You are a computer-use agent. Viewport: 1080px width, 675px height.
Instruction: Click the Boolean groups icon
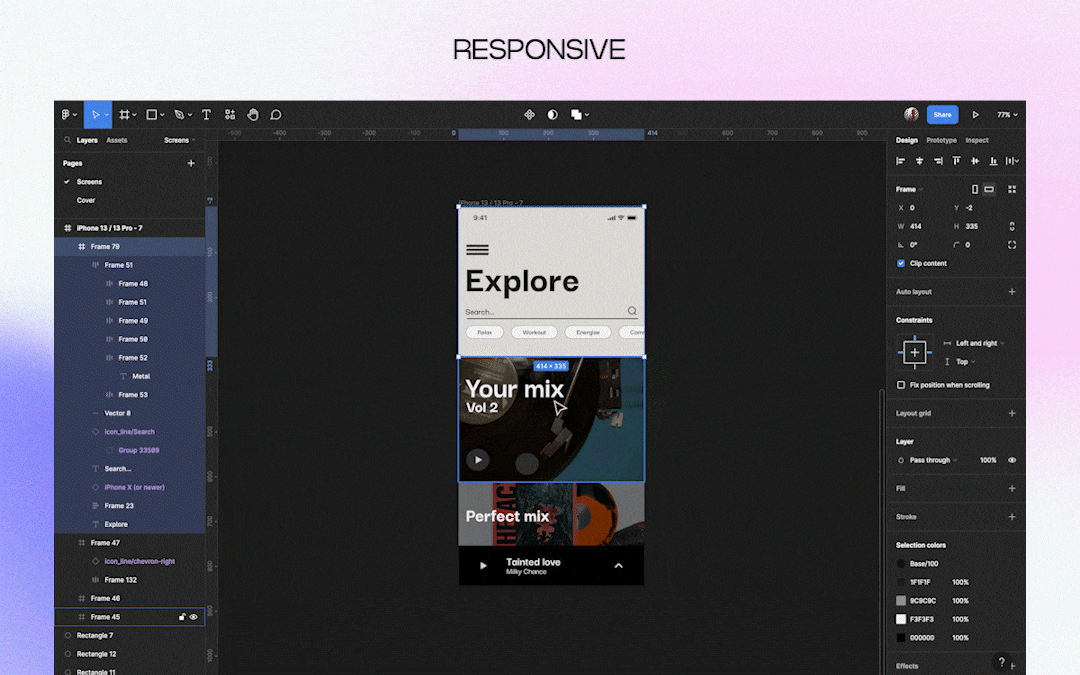[x=577, y=115]
